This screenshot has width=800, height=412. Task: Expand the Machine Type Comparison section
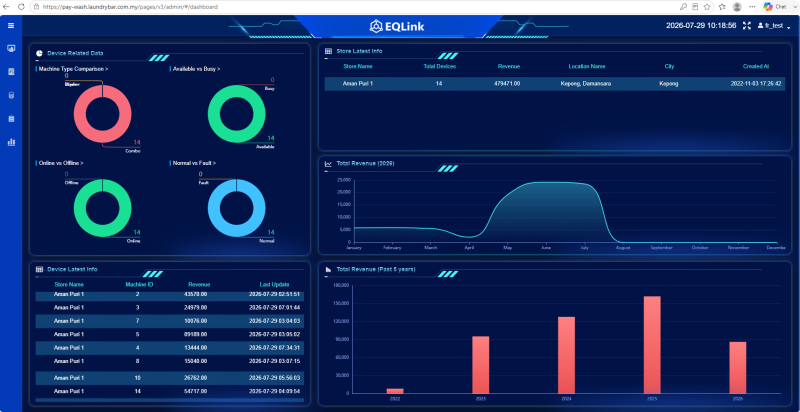[x=73, y=69]
